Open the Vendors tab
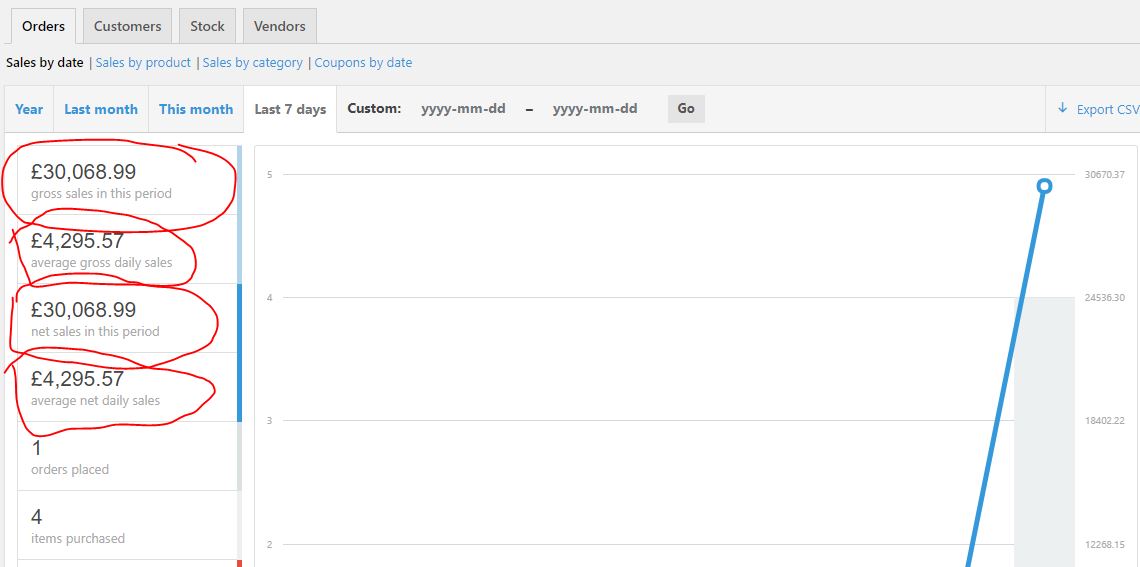 pos(279,26)
